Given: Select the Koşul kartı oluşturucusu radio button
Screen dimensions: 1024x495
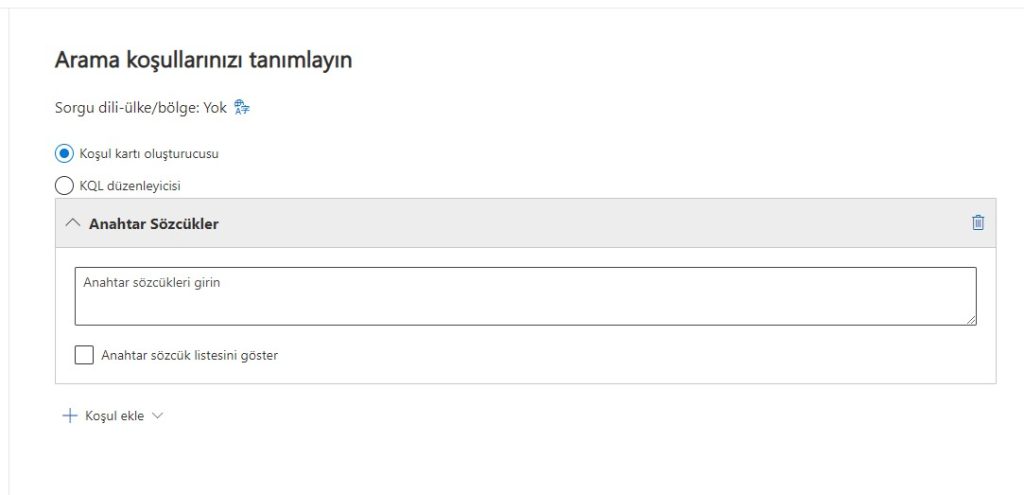Looking at the screenshot, I should 64,154.
